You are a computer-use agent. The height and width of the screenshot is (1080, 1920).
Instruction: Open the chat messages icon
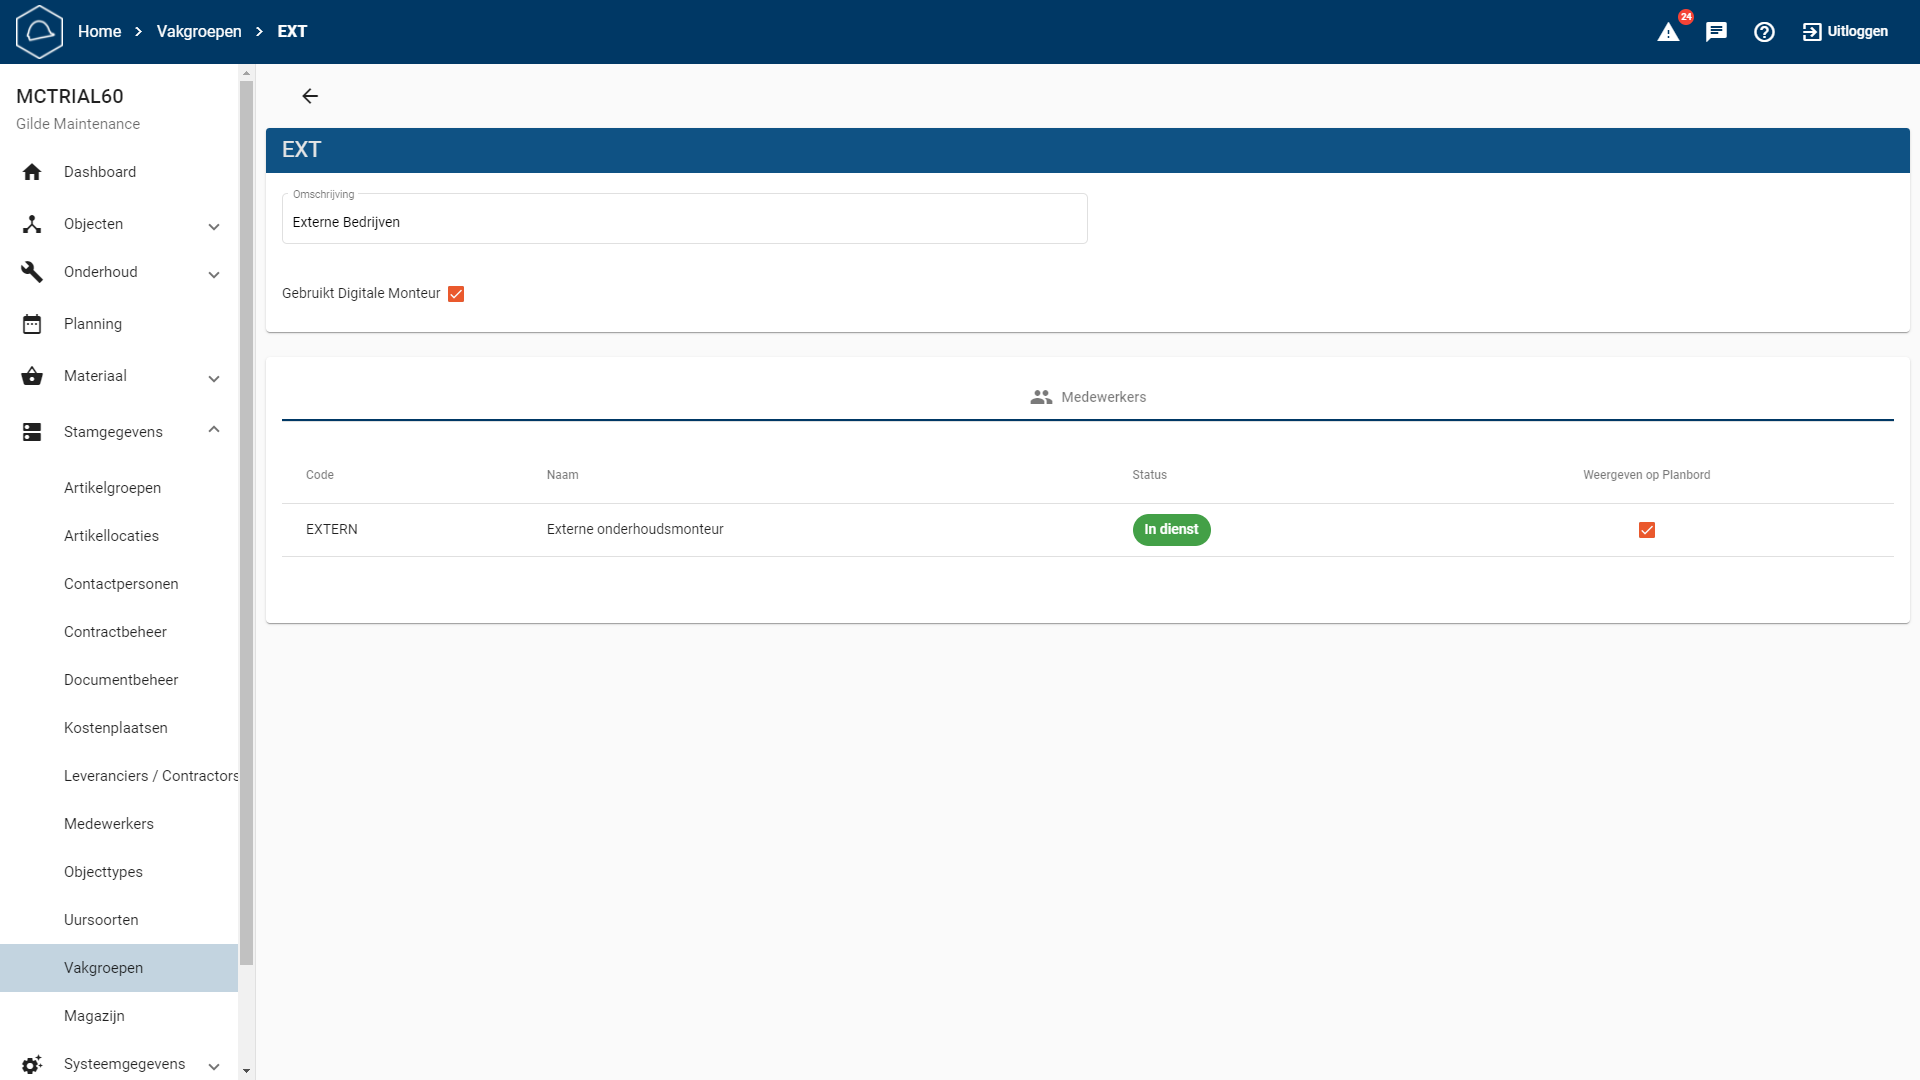pos(1716,32)
